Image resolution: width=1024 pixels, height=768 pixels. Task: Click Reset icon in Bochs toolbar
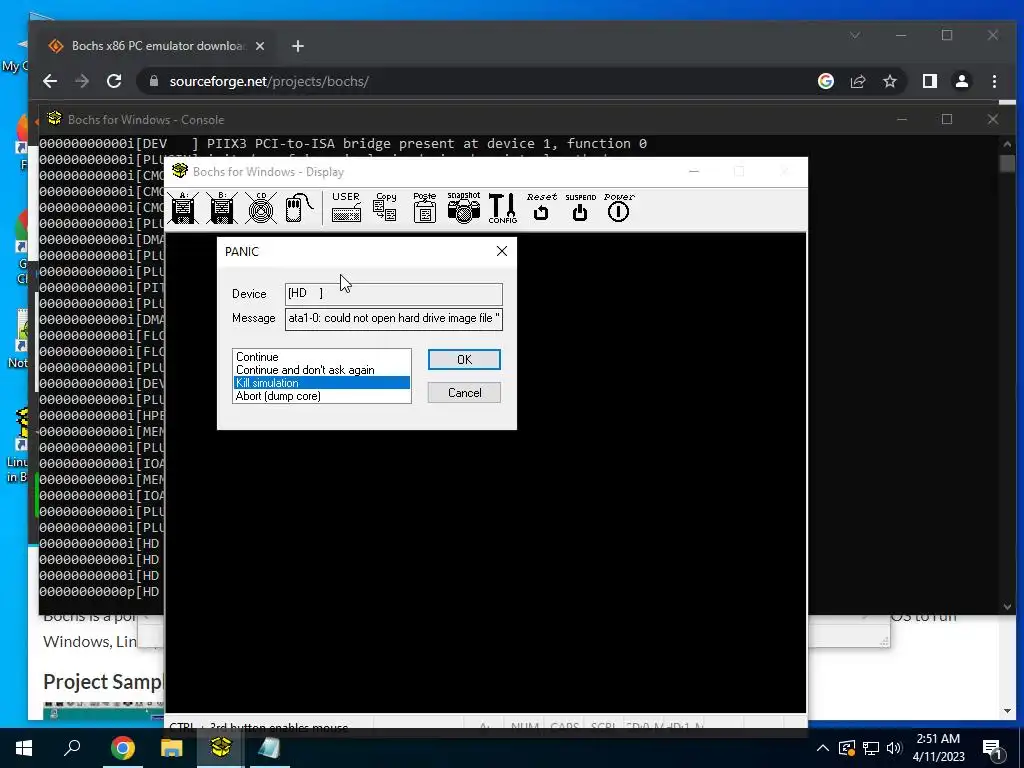click(x=541, y=208)
